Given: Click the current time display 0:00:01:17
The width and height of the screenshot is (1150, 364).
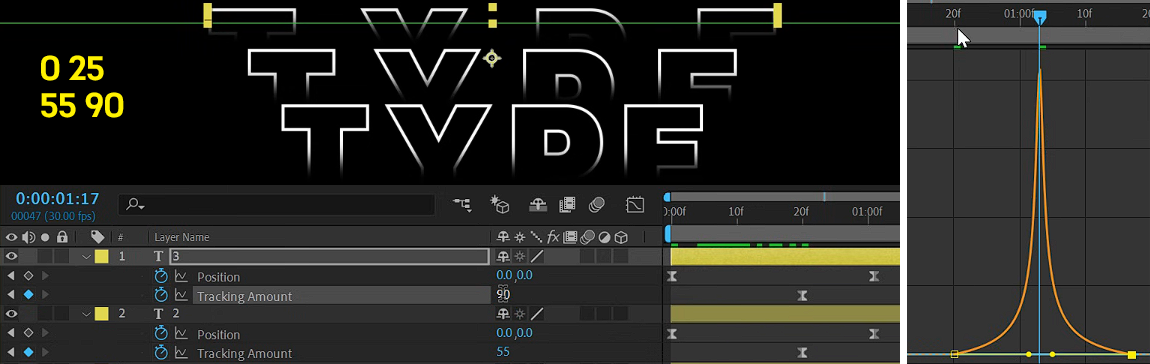Looking at the screenshot, I should click(57, 199).
